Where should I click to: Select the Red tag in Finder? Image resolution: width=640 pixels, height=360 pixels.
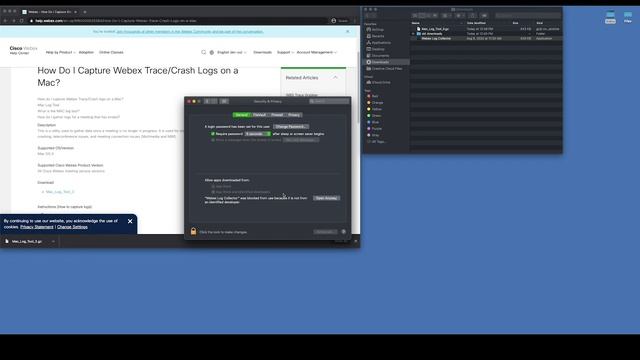(372, 96)
